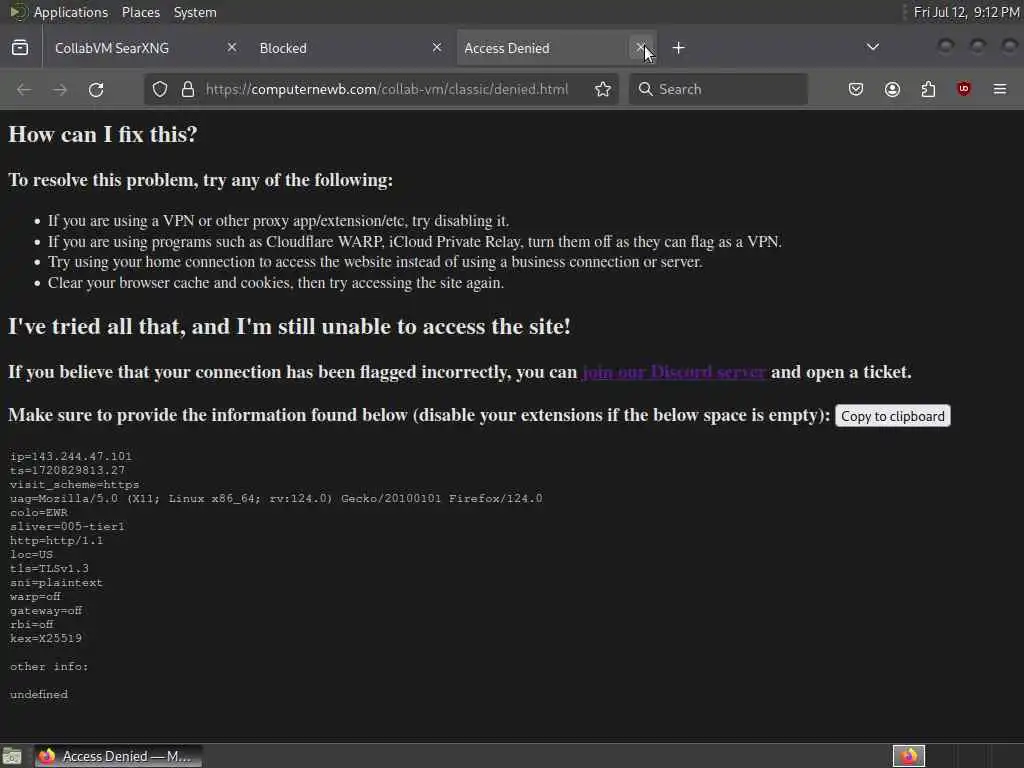
Task: Close the Blocked tab
Action: pos(437,47)
